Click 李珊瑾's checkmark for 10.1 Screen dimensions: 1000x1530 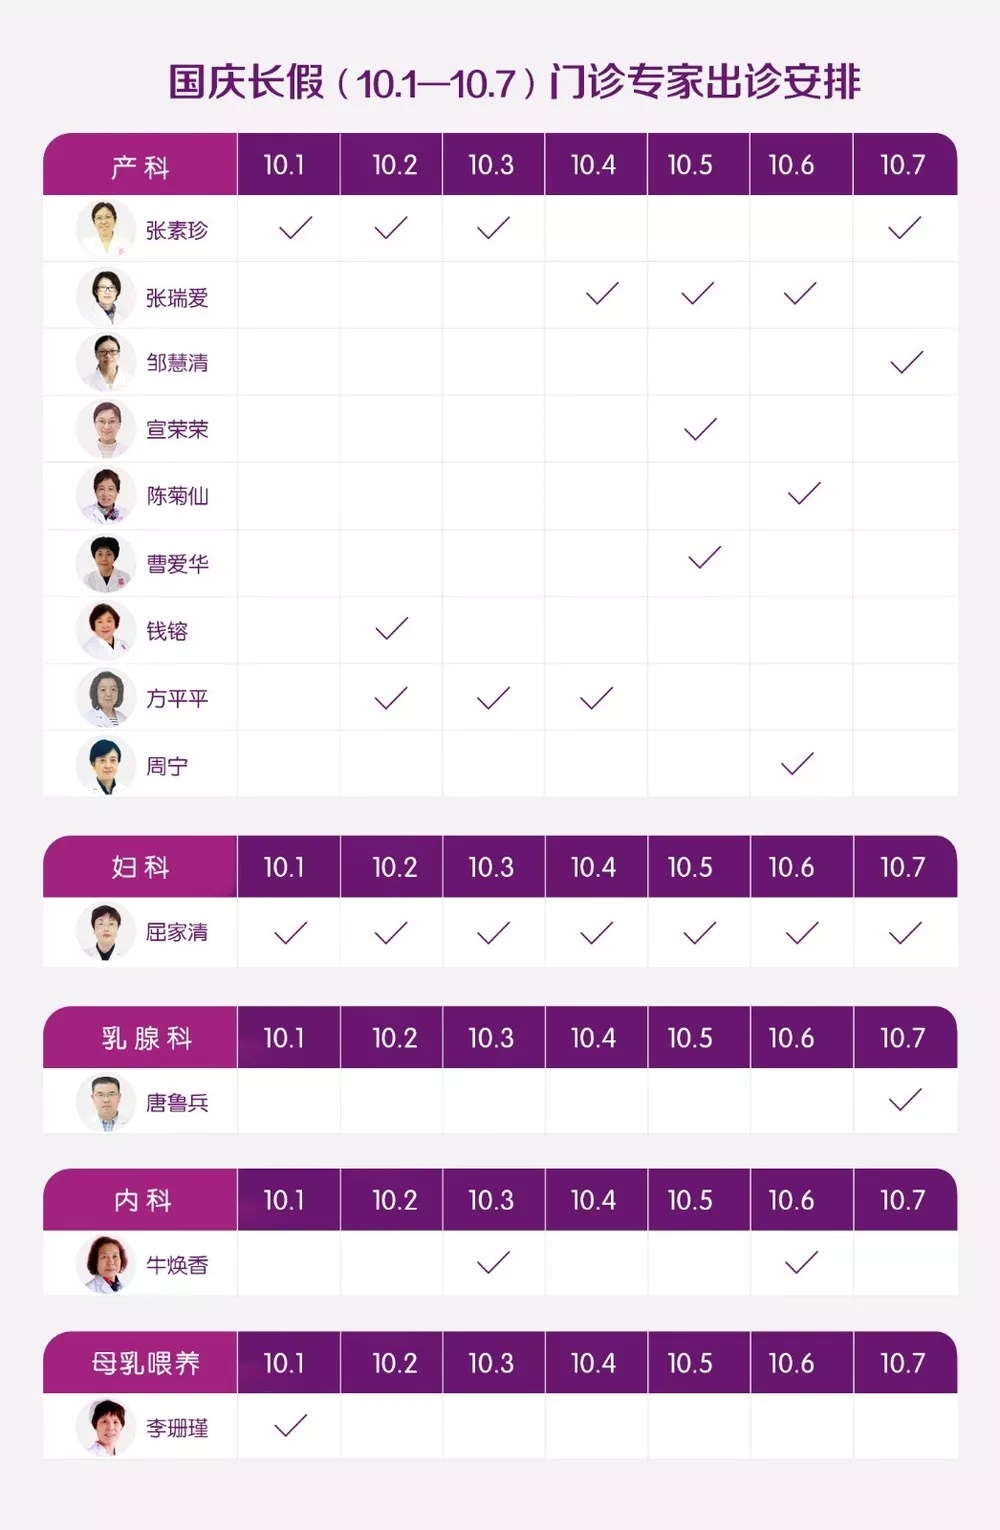pos(290,1425)
